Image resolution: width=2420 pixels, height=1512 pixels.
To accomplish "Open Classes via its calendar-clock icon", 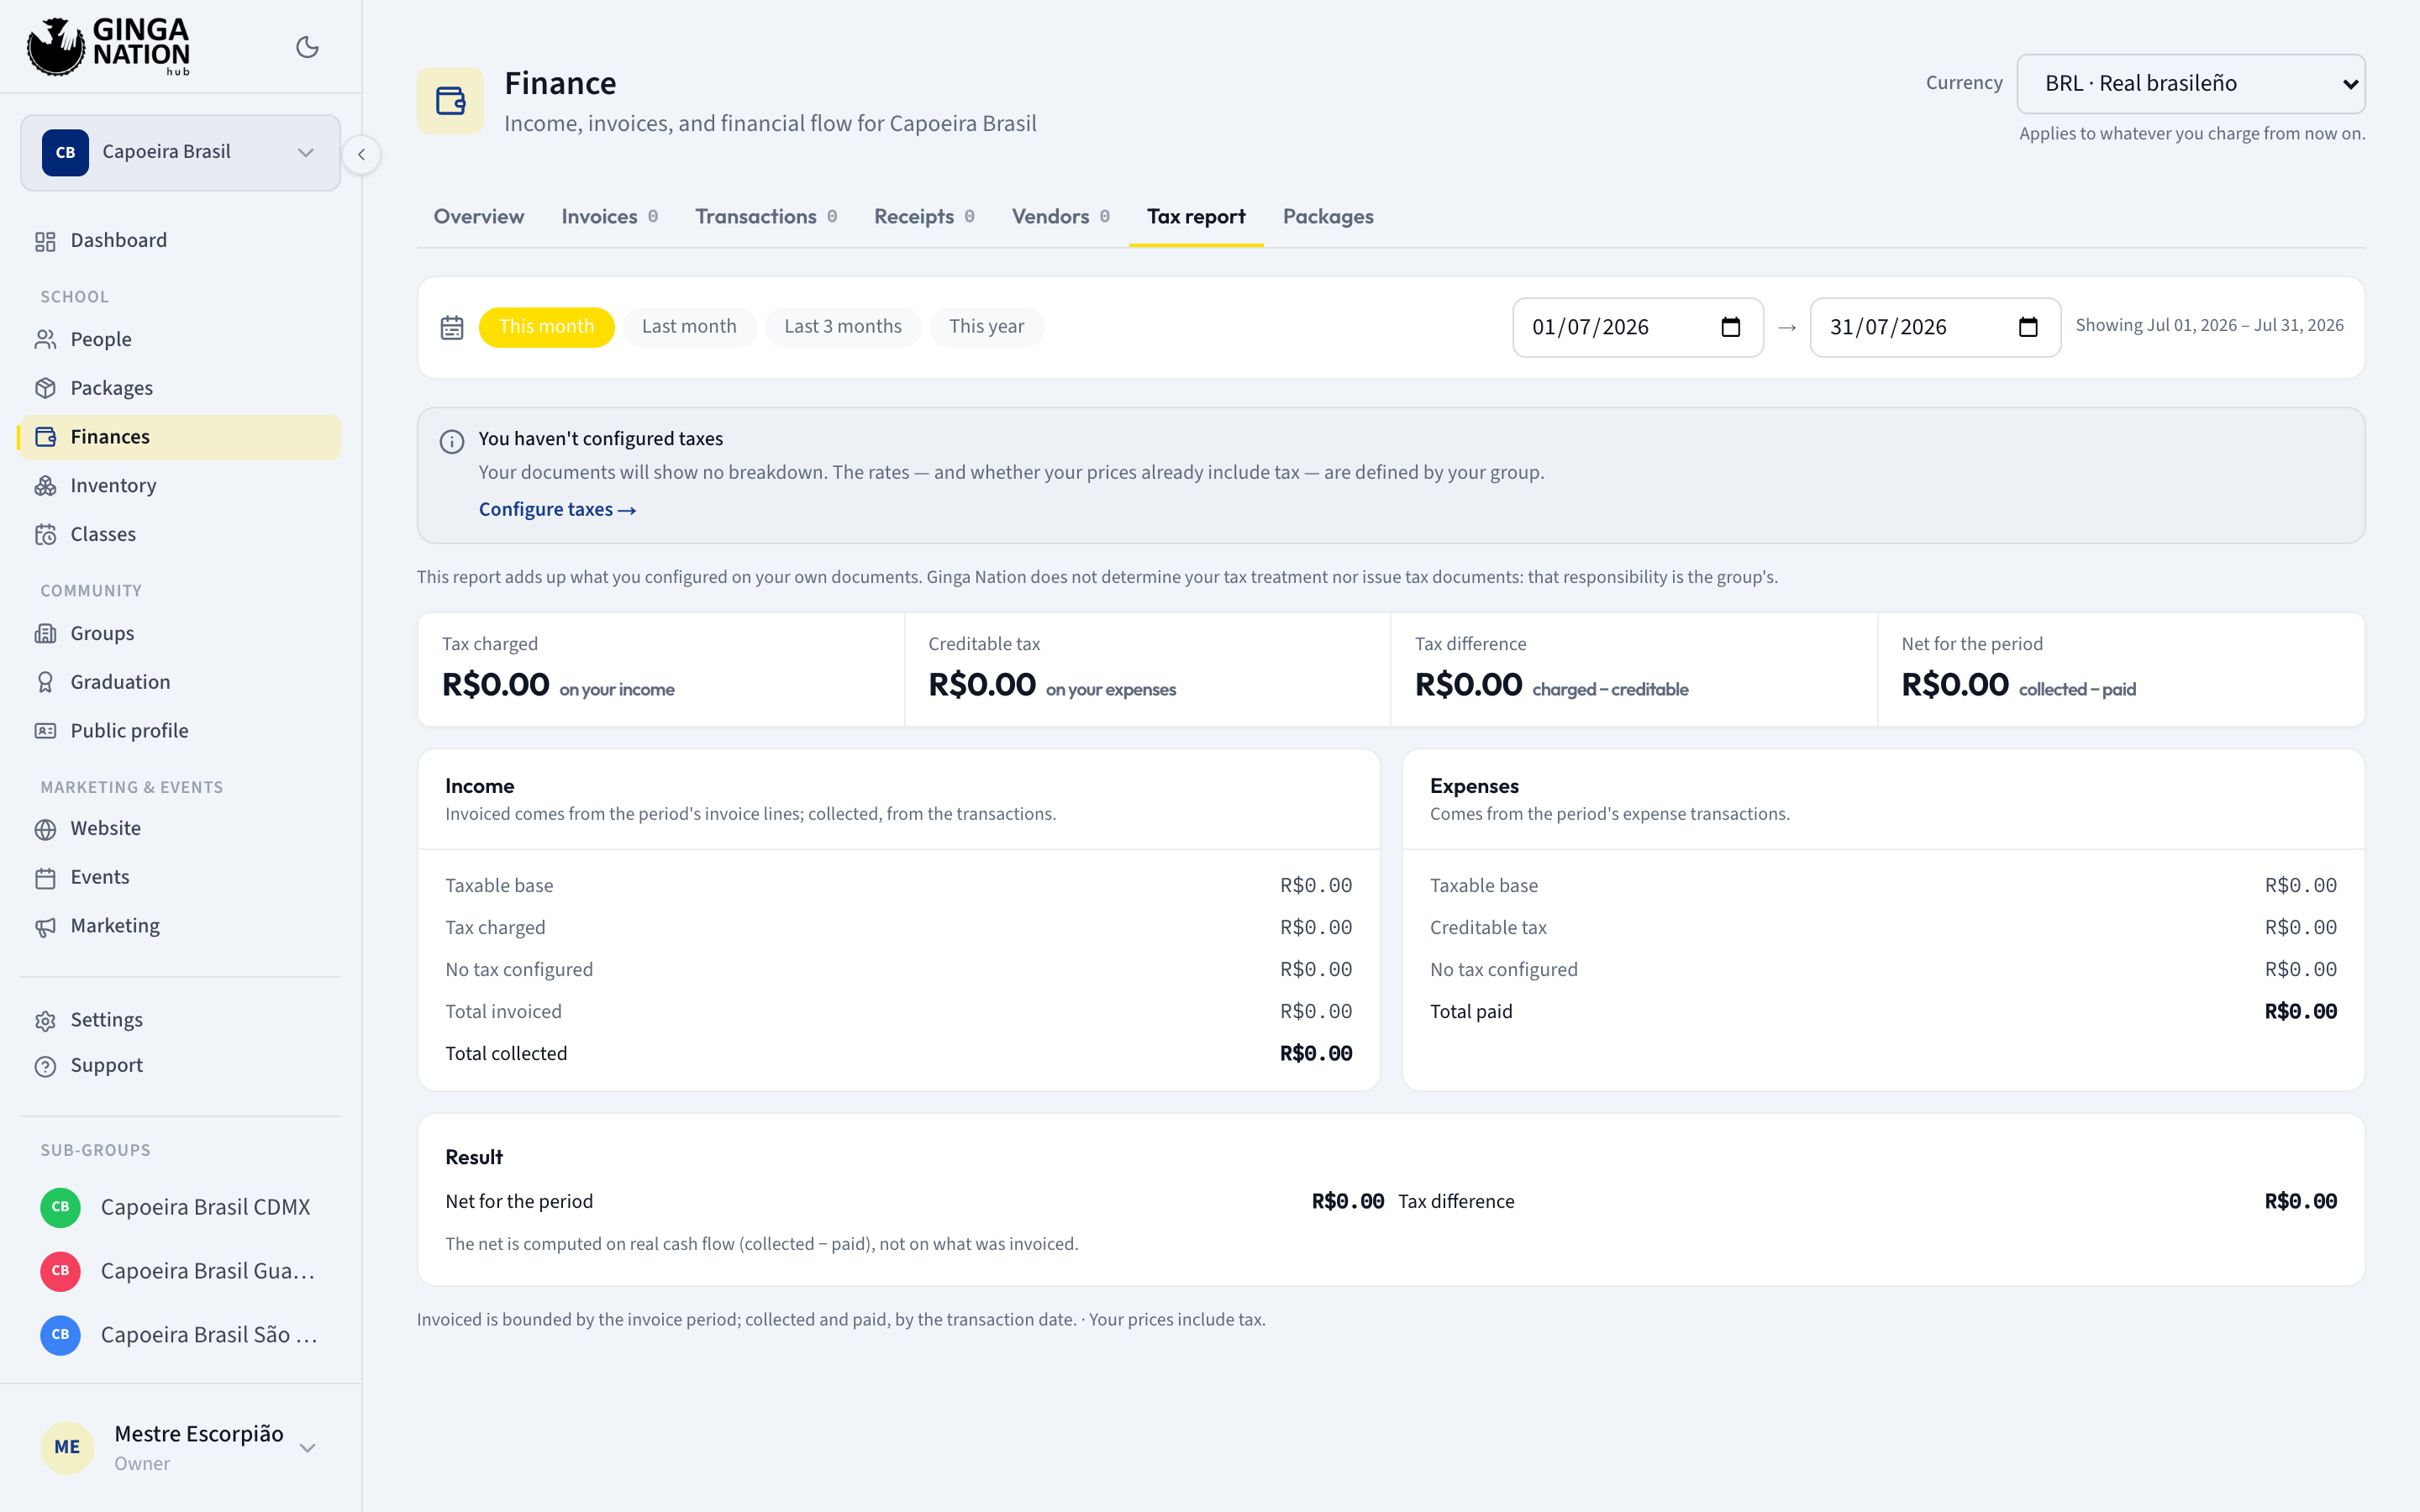I will click(x=45, y=534).
